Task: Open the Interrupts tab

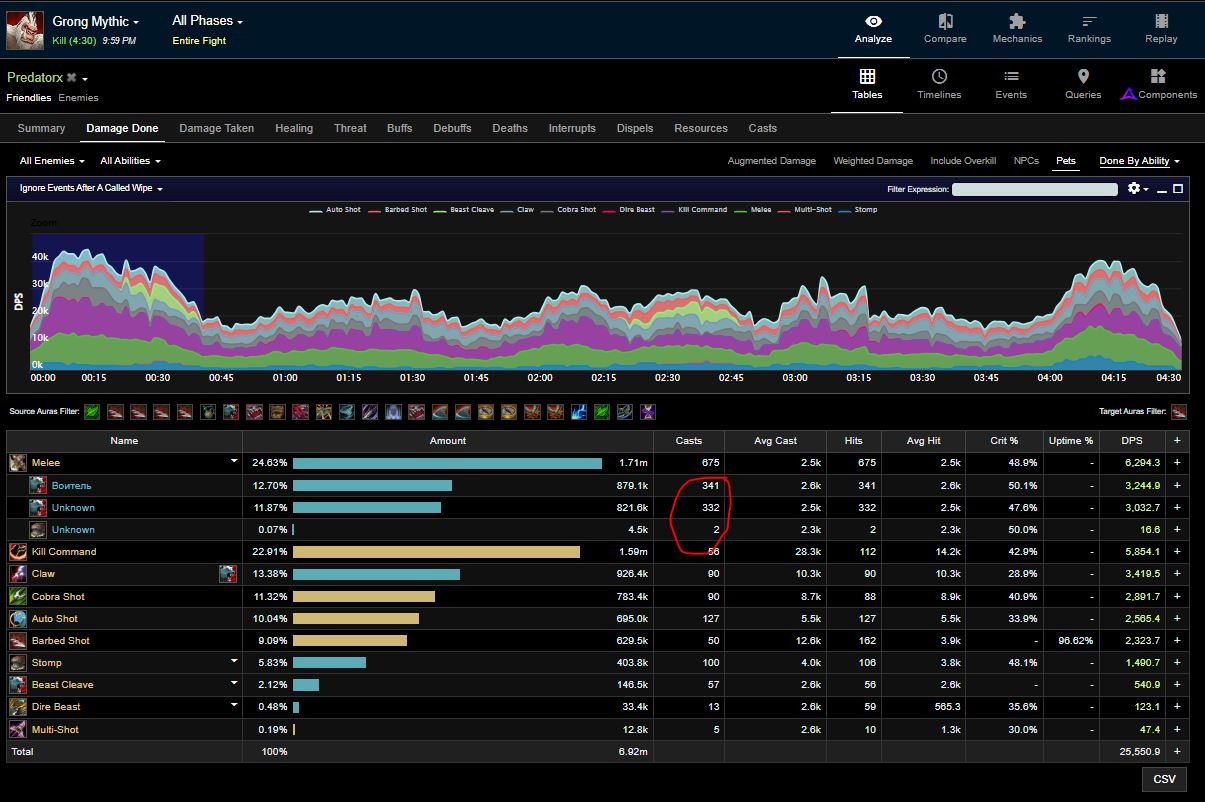Action: click(572, 128)
